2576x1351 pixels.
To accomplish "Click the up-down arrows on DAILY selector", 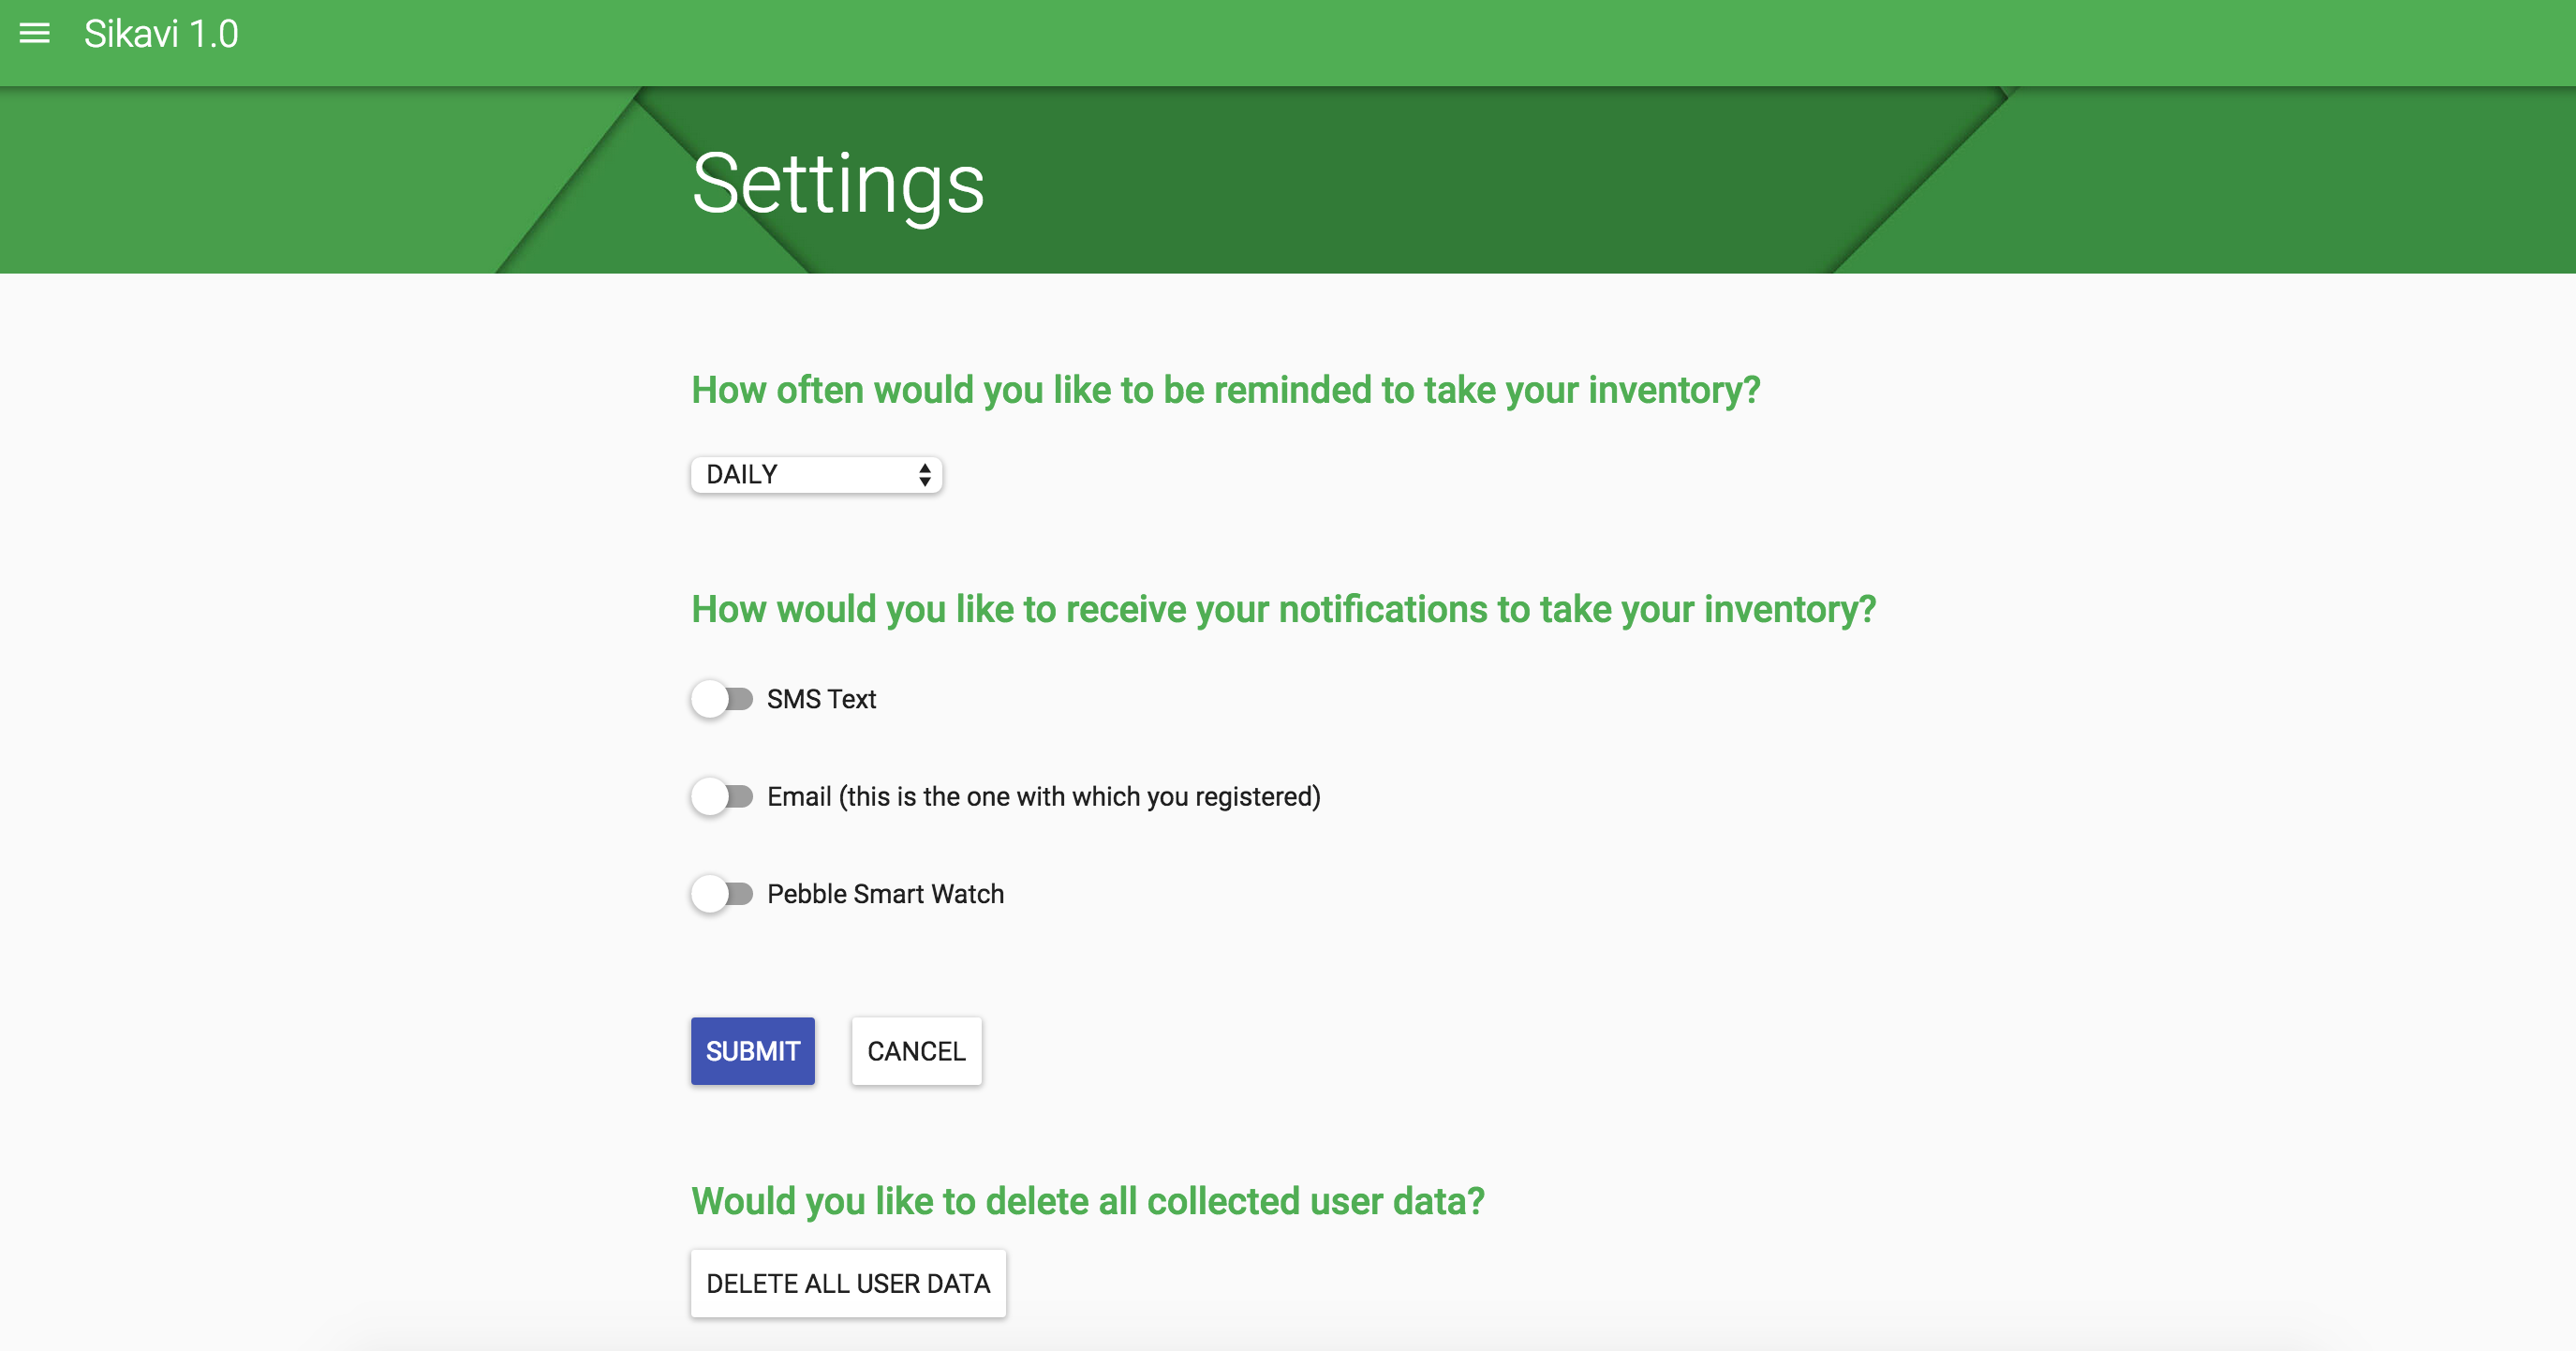I will point(924,475).
